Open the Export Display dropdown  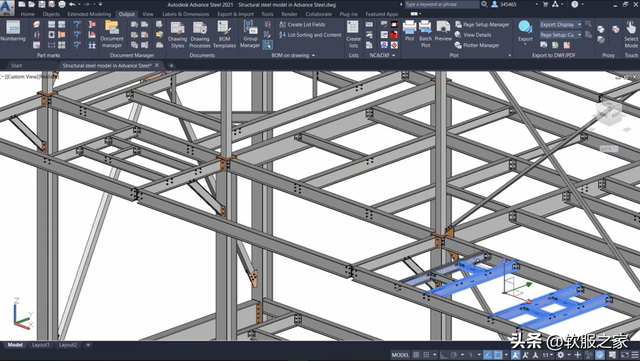560,25
